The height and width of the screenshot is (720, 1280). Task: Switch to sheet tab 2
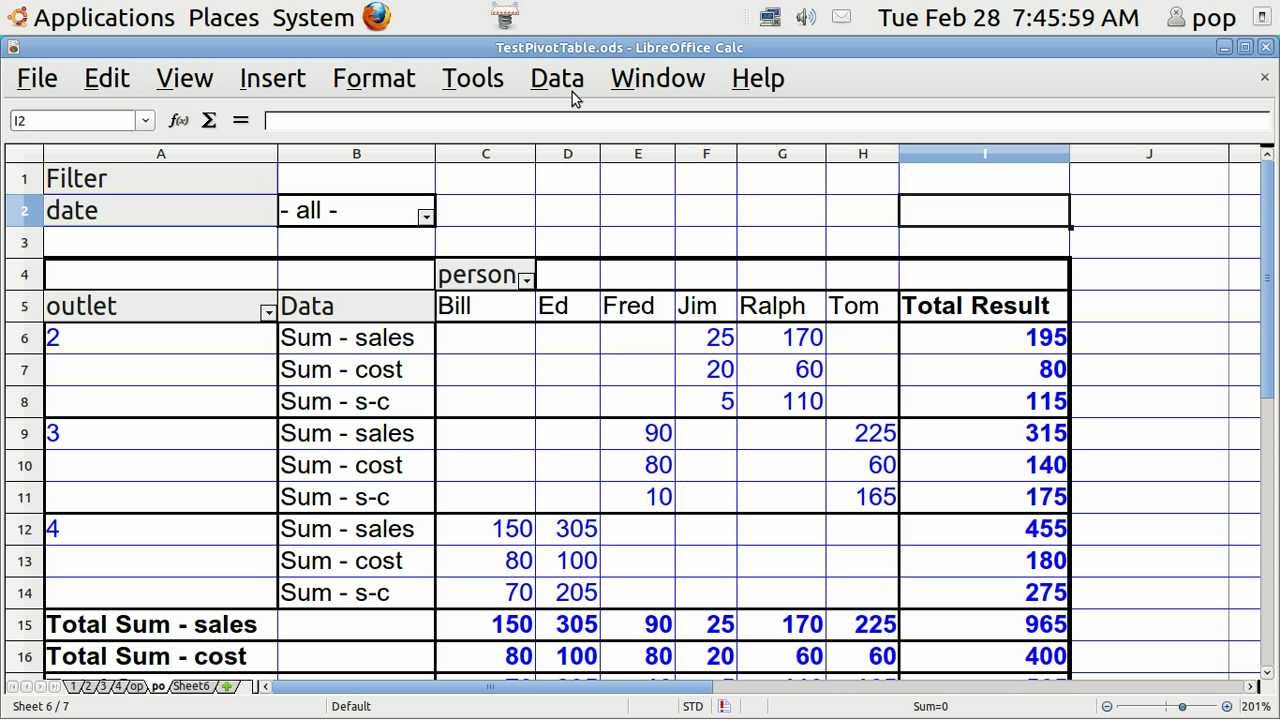88,687
